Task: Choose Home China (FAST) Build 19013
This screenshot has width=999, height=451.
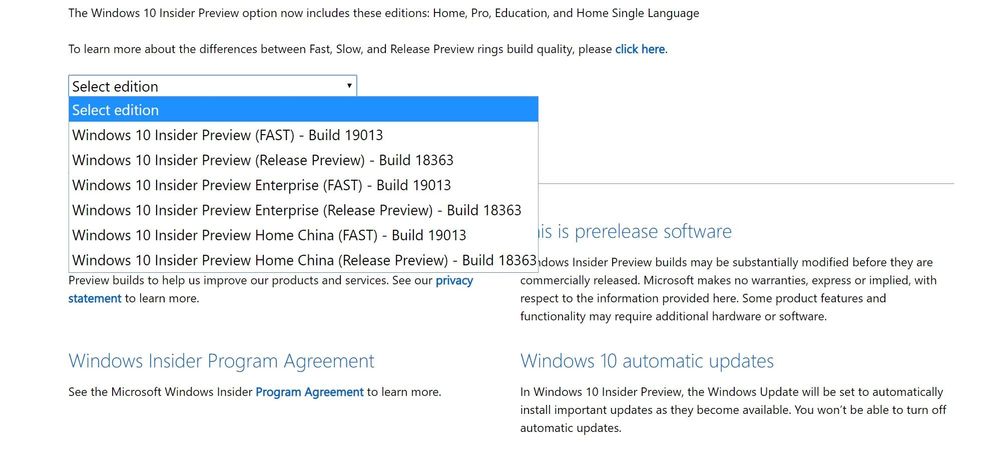Action: (x=303, y=234)
